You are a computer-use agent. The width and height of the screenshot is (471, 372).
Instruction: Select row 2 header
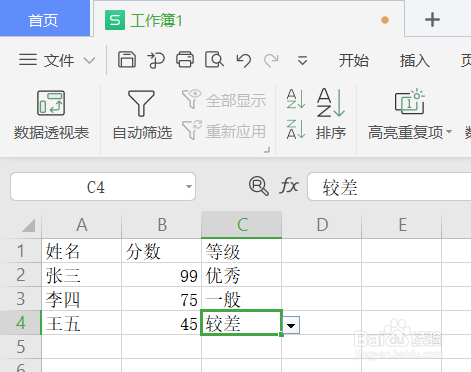point(21,275)
